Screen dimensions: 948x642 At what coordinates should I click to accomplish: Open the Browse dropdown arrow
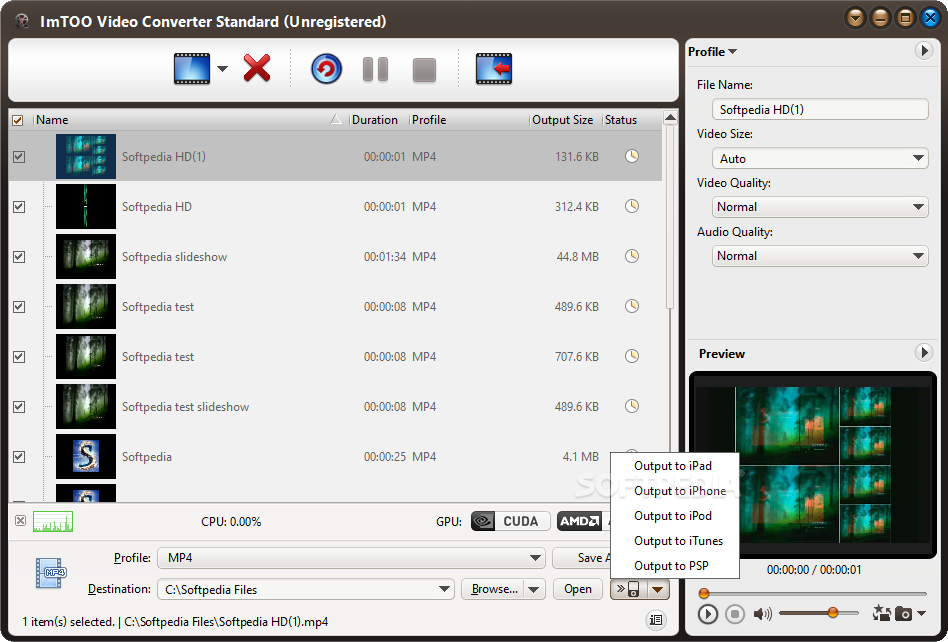534,589
